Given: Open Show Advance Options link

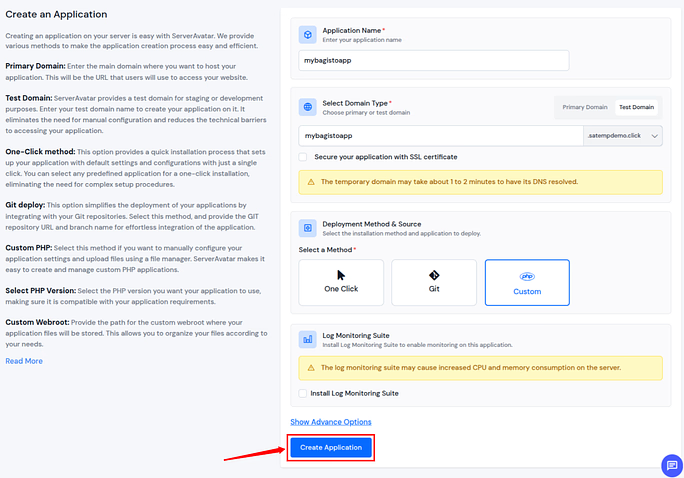Looking at the screenshot, I should (331, 422).
